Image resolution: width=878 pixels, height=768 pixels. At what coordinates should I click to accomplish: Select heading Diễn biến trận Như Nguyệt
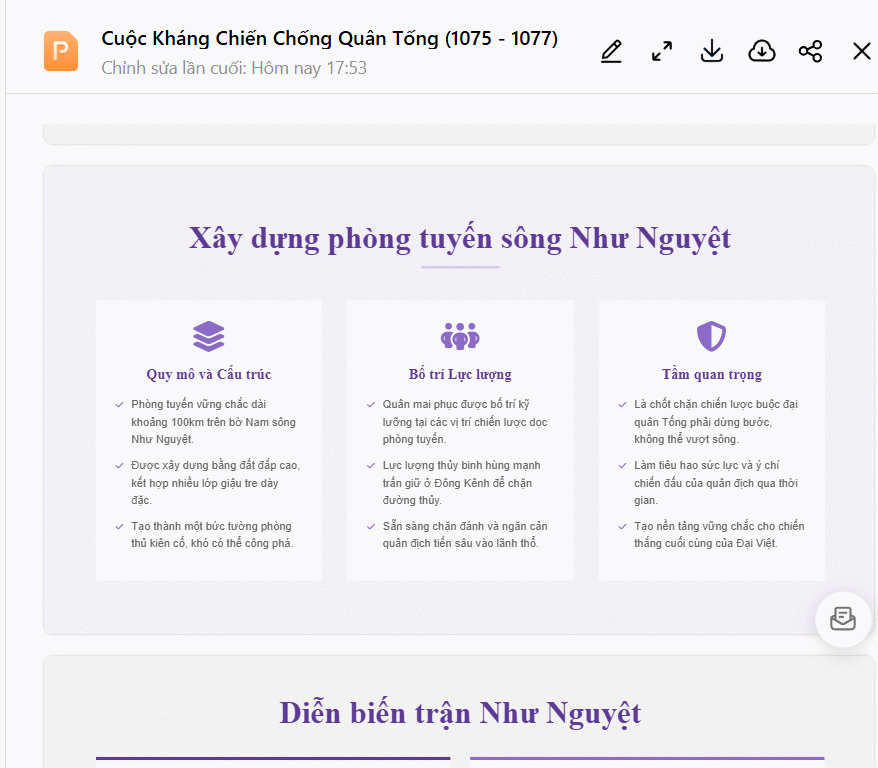tap(459, 712)
